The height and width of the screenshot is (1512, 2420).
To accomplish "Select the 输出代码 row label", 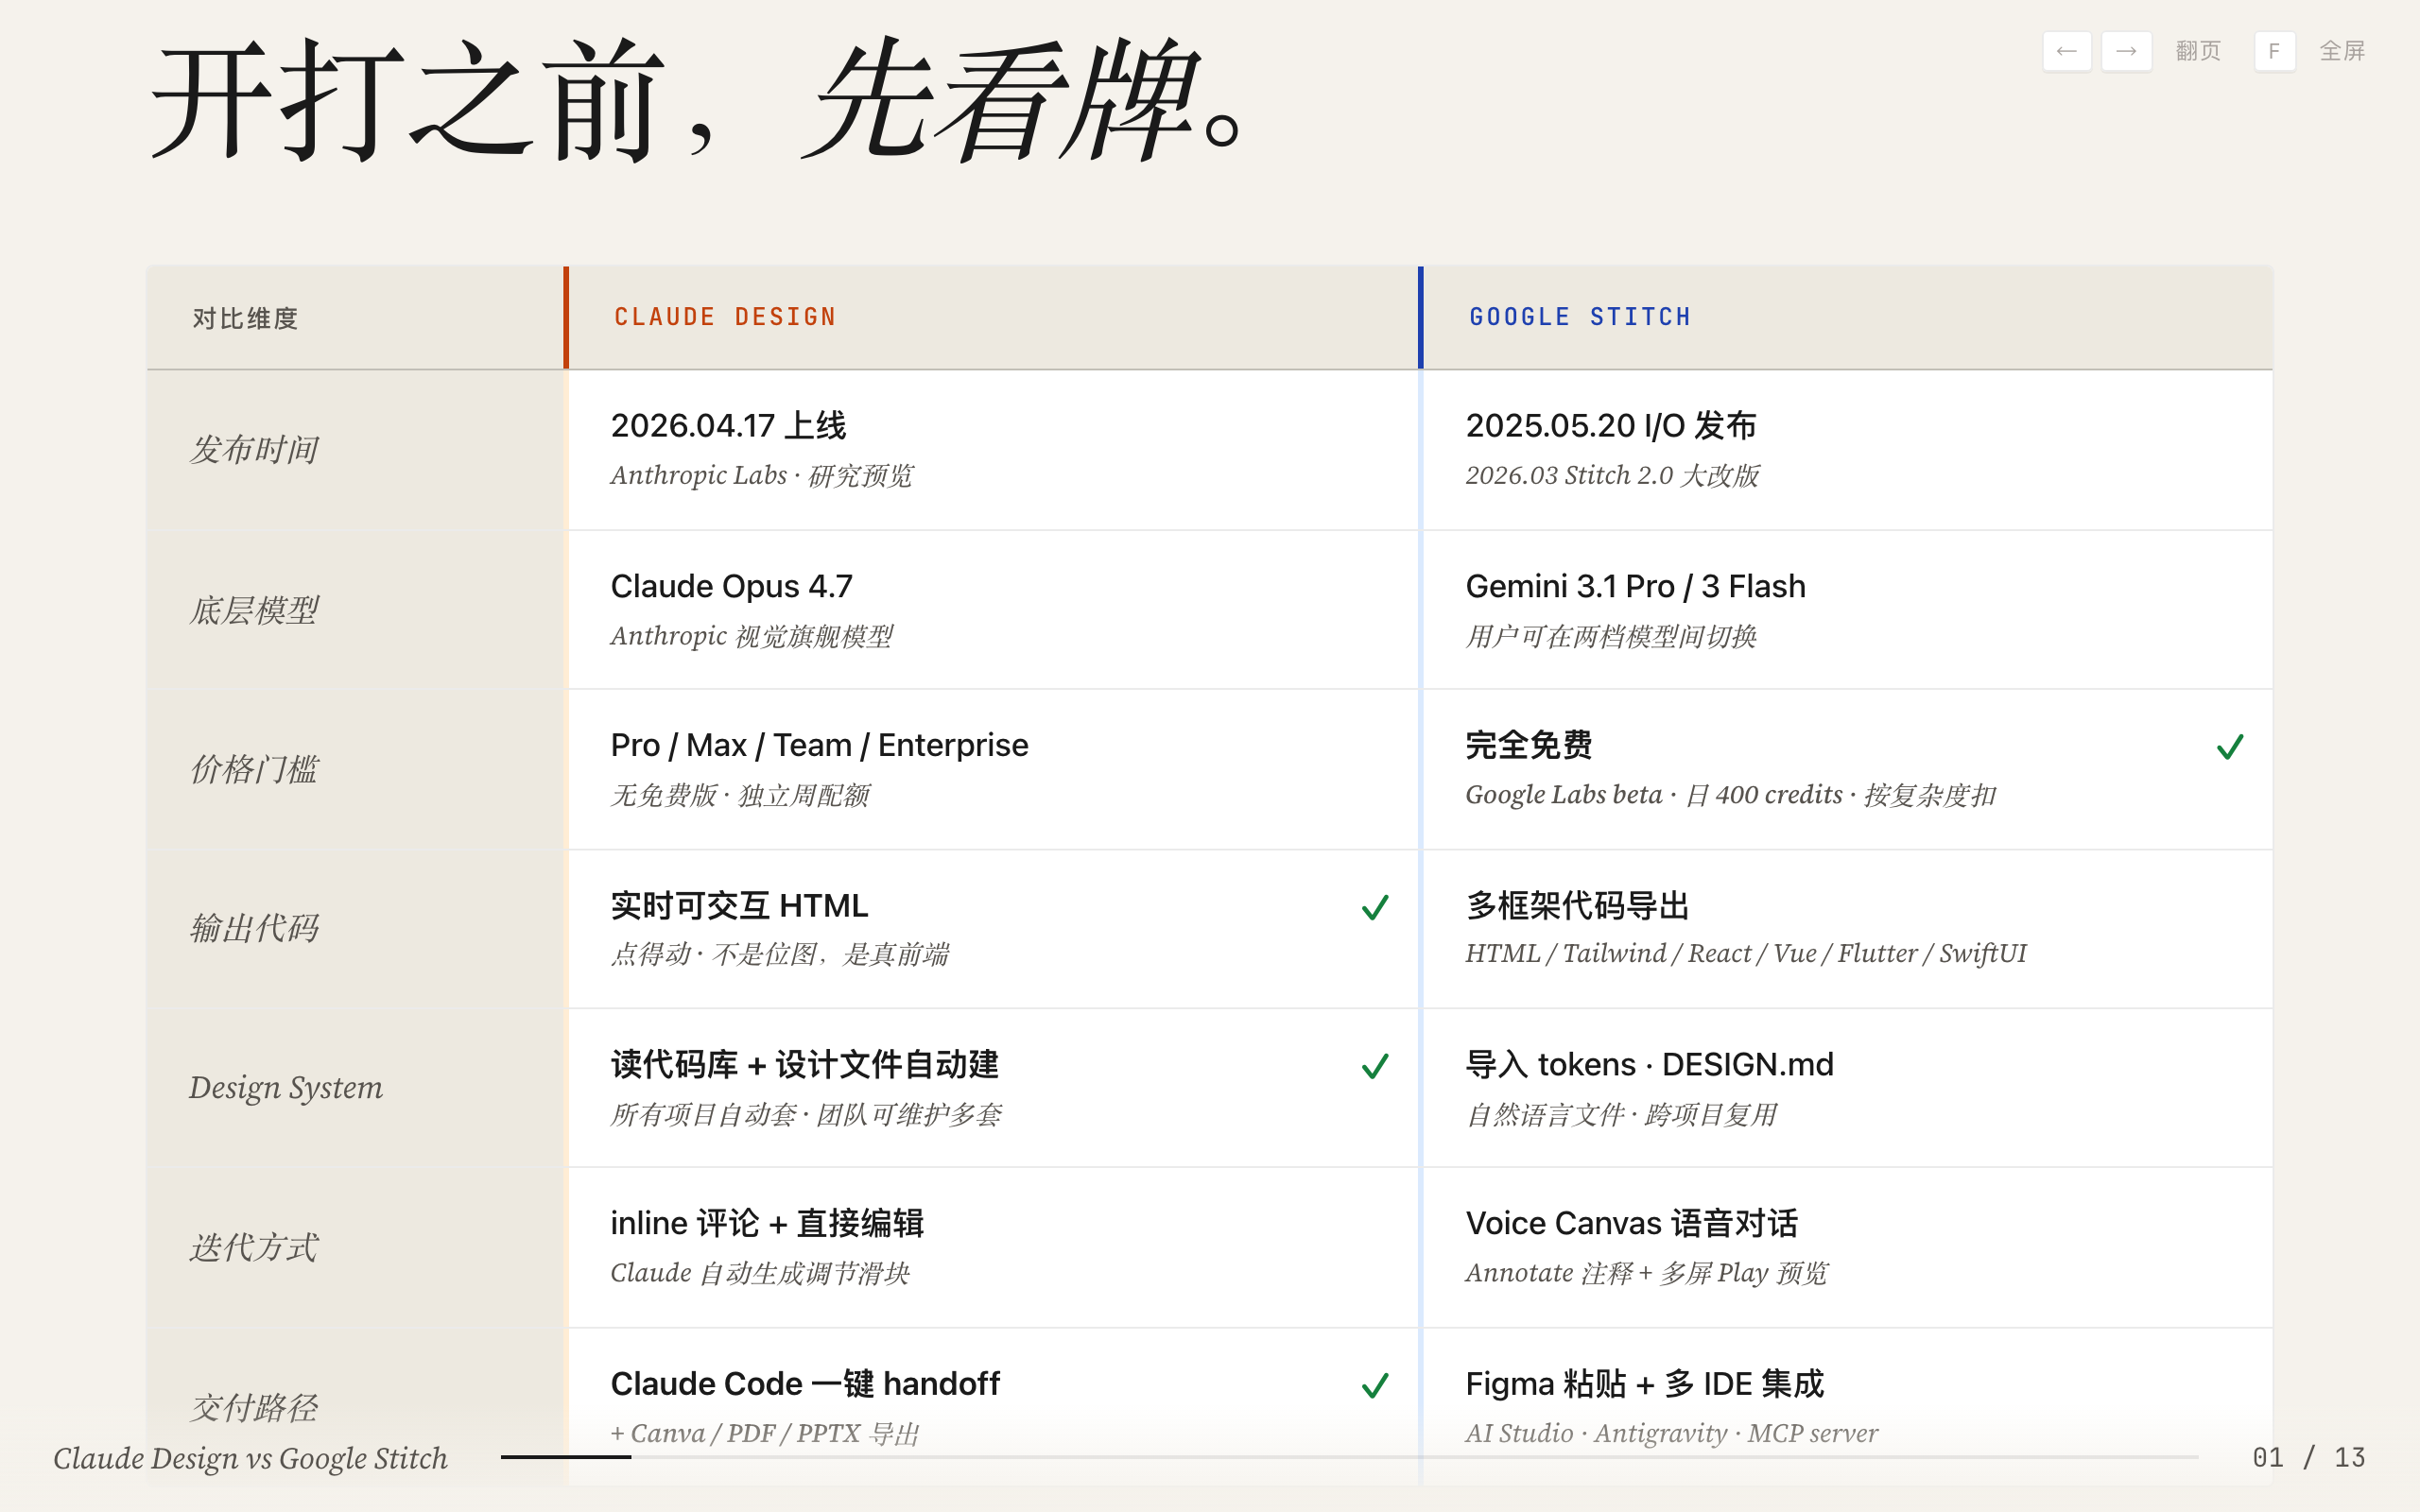I will [254, 928].
